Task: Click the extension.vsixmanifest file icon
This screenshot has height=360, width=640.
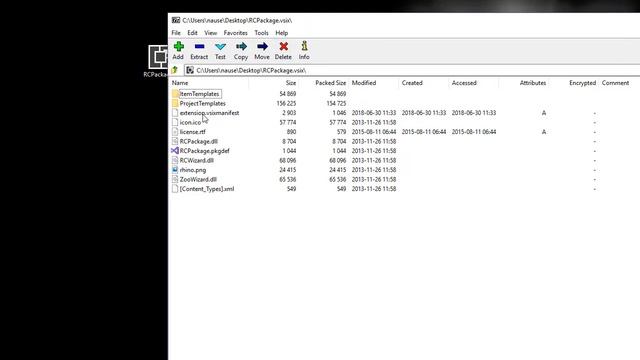Action: (175, 113)
